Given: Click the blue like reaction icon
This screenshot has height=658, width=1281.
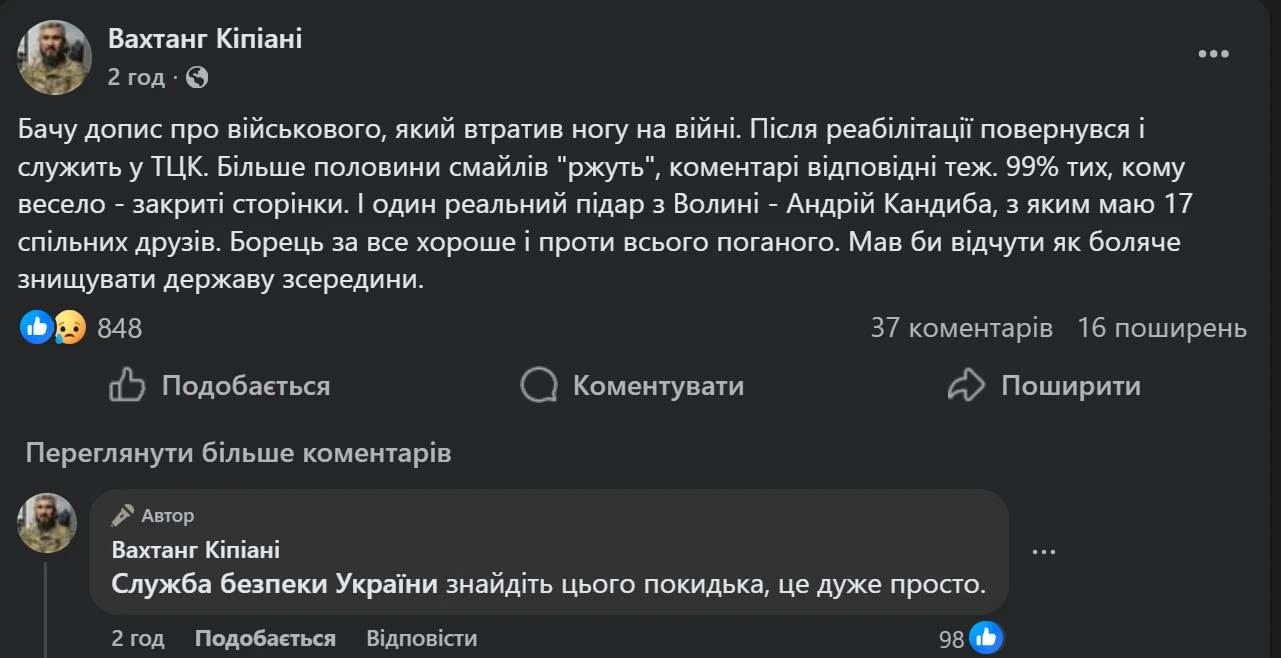Looking at the screenshot, I should [x=37, y=327].
